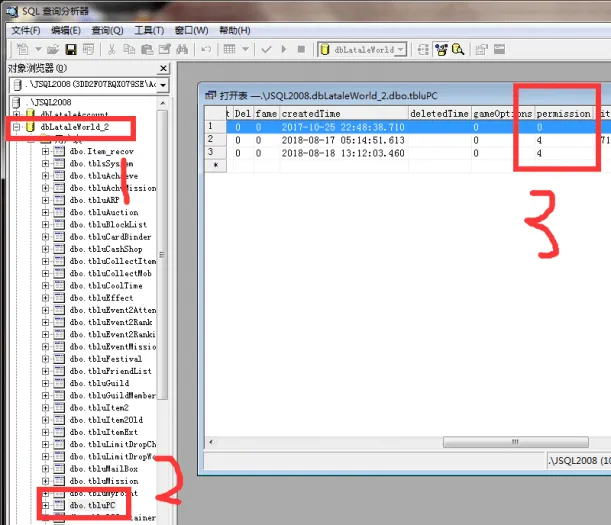
Task: Click the Open File folder icon
Action: 53,49
